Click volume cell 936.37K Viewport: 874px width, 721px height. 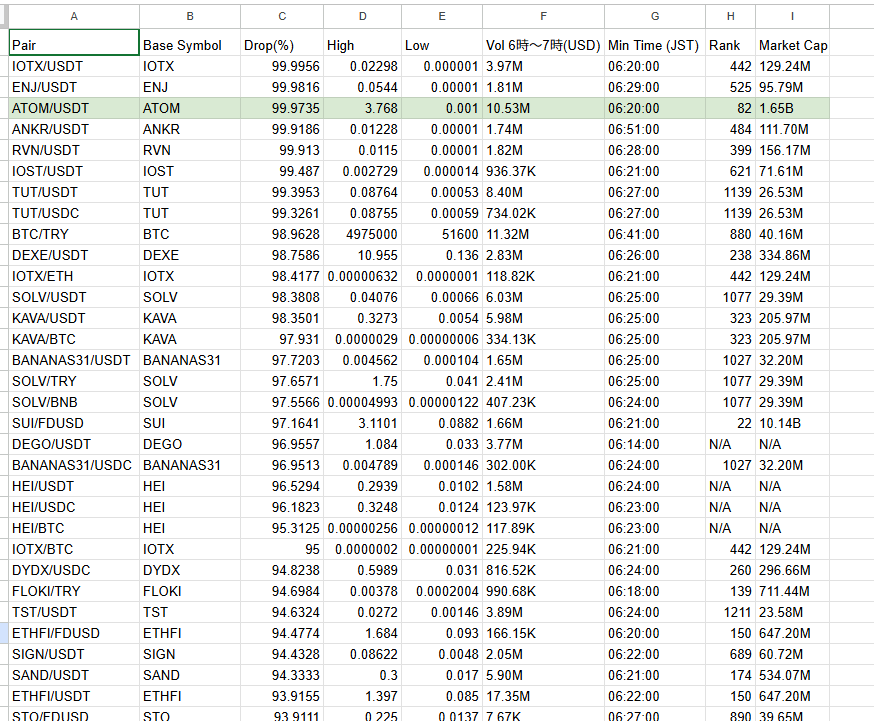coord(543,171)
